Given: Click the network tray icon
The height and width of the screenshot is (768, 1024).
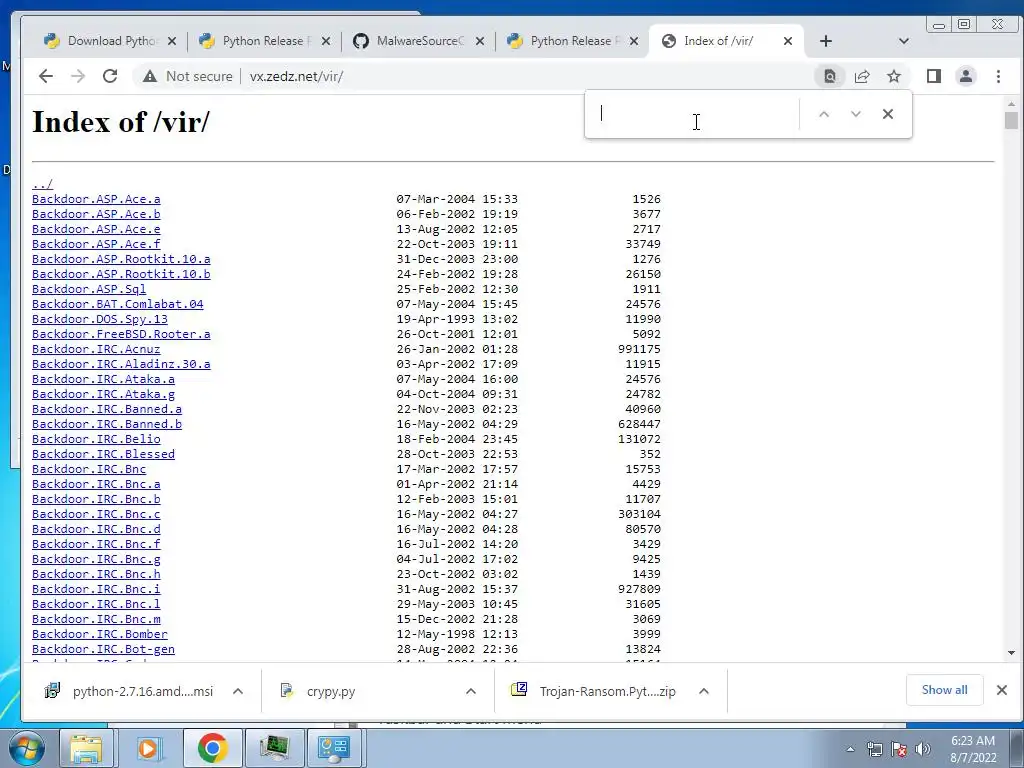Looking at the screenshot, I should (x=874, y=749).
